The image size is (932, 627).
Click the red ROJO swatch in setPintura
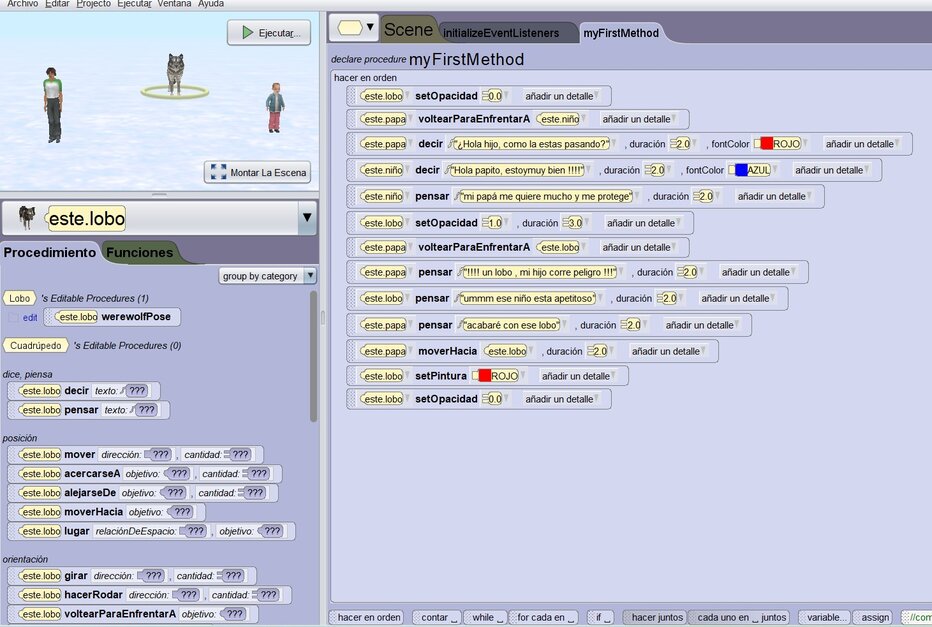pyautogui.click(x=484, y=376)
